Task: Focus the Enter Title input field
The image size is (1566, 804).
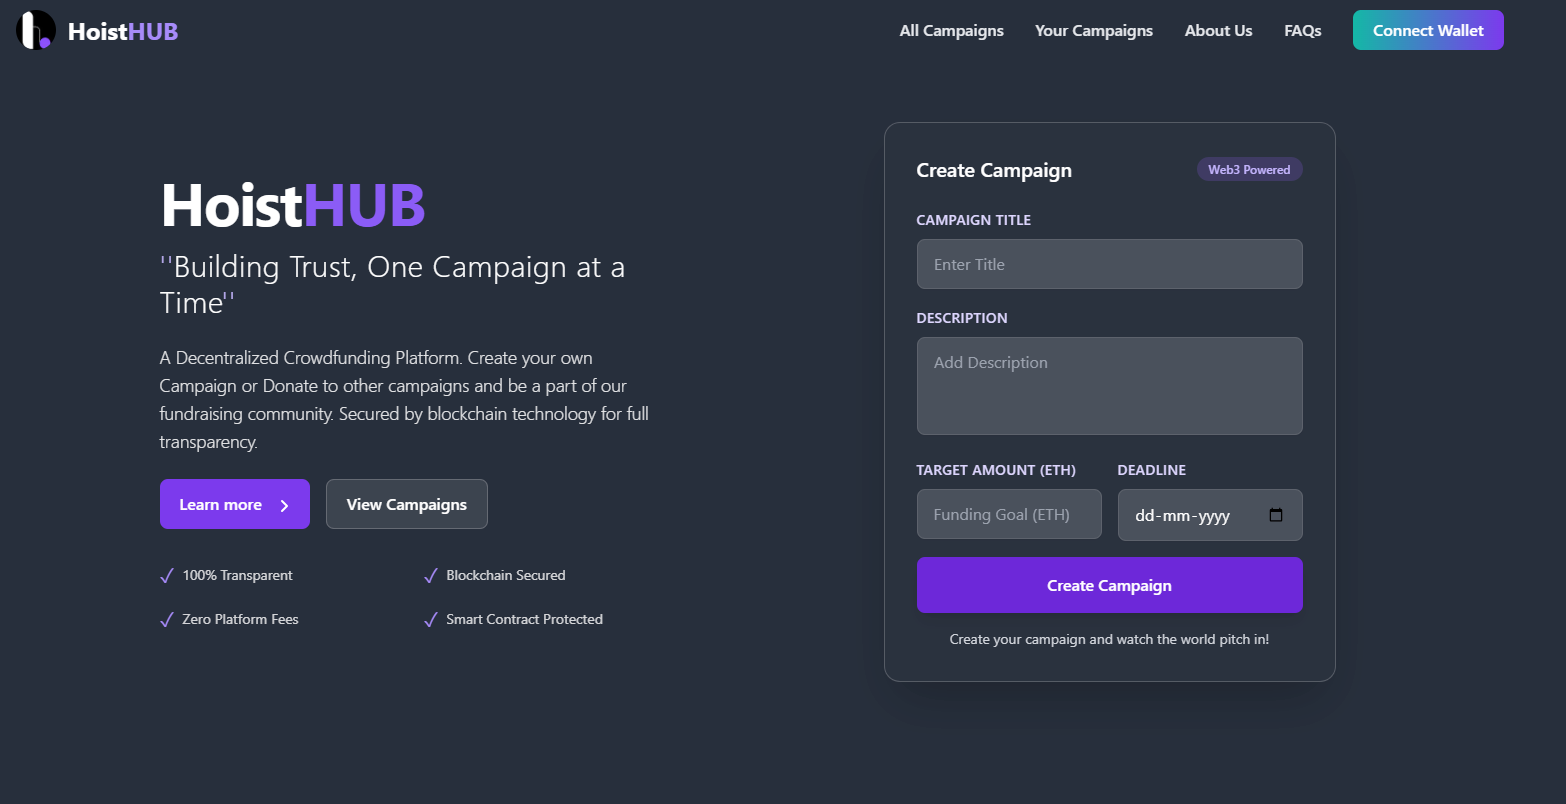Action: (x=1109, y=264)
